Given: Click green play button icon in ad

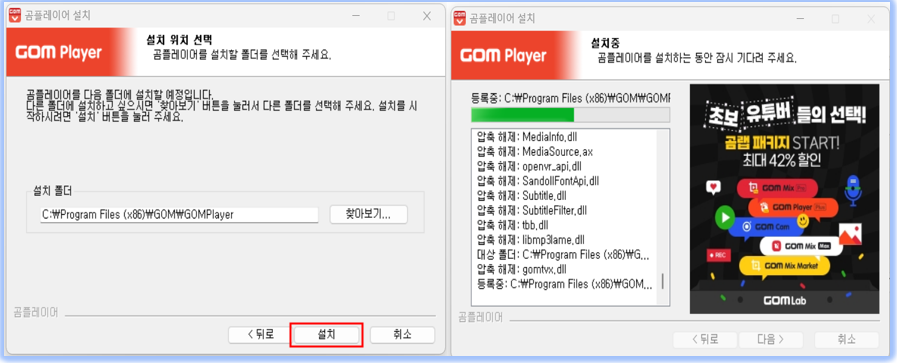Looking at the screenshot, I should [x=725, y=218].
